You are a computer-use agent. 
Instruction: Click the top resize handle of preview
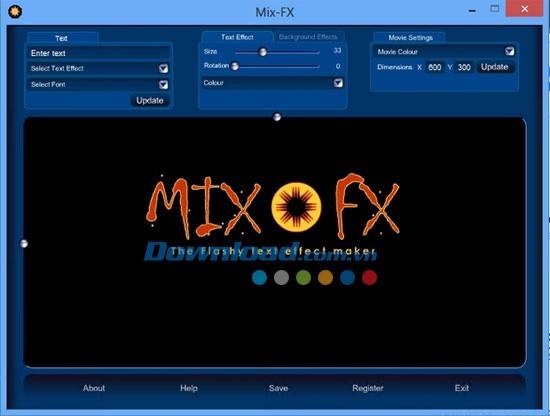tap(277, 117)
